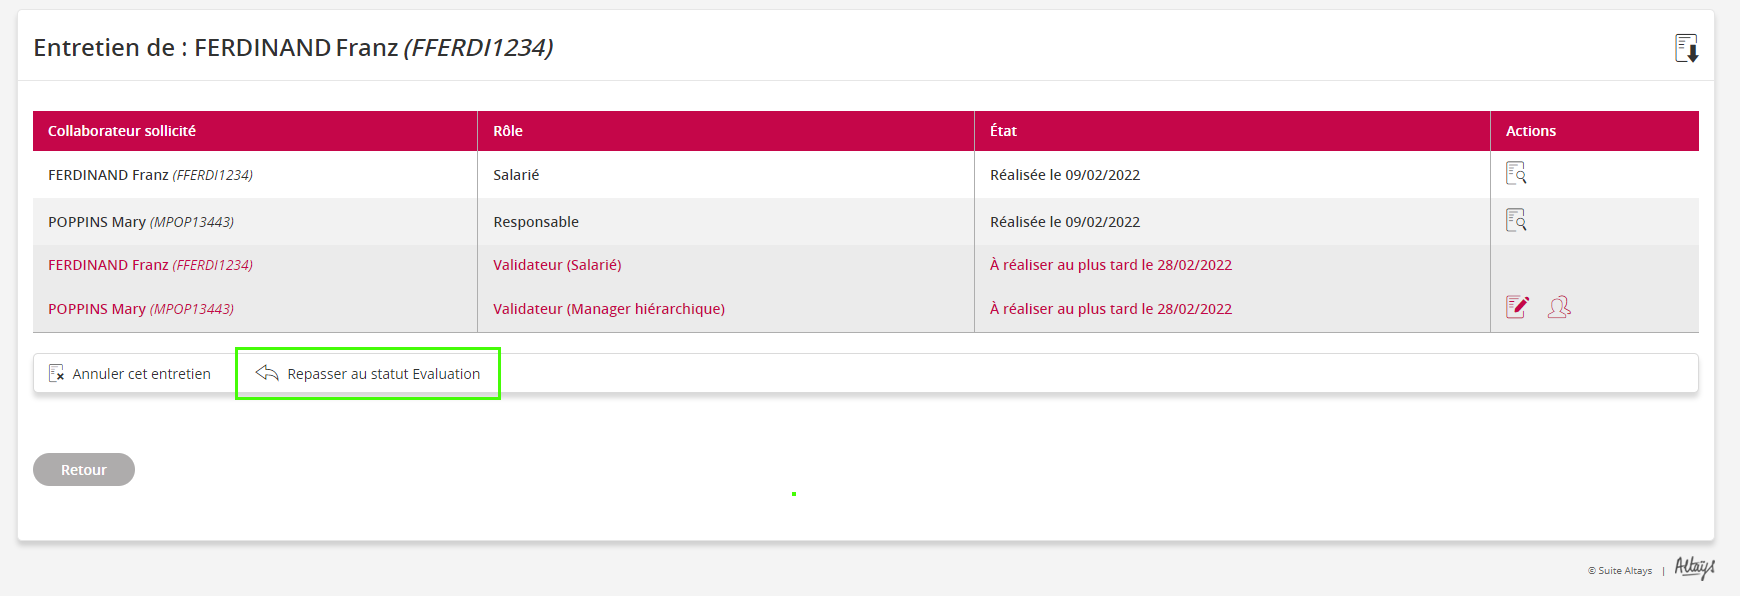Screen dimensions: 1740x600
Task: Click the Altays logo in the footer
Action: (x=1694, y=568)
